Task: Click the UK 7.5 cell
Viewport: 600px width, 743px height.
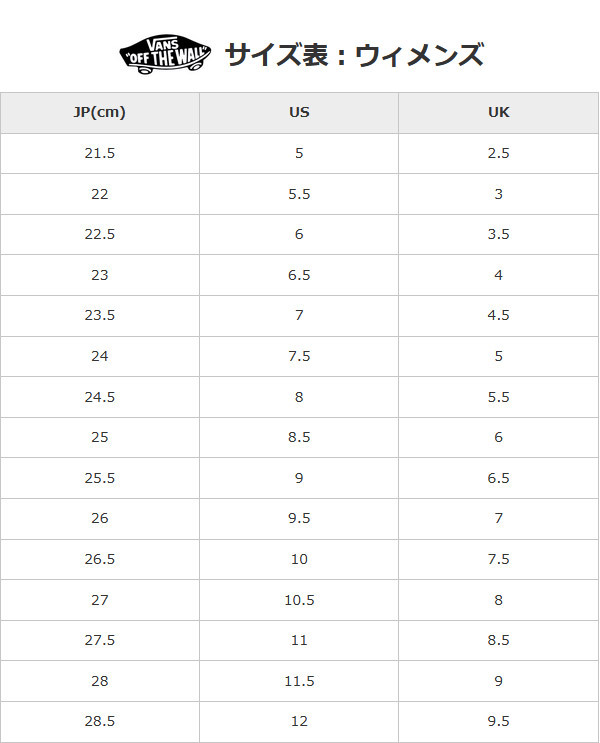Action: tap(499, 559)
